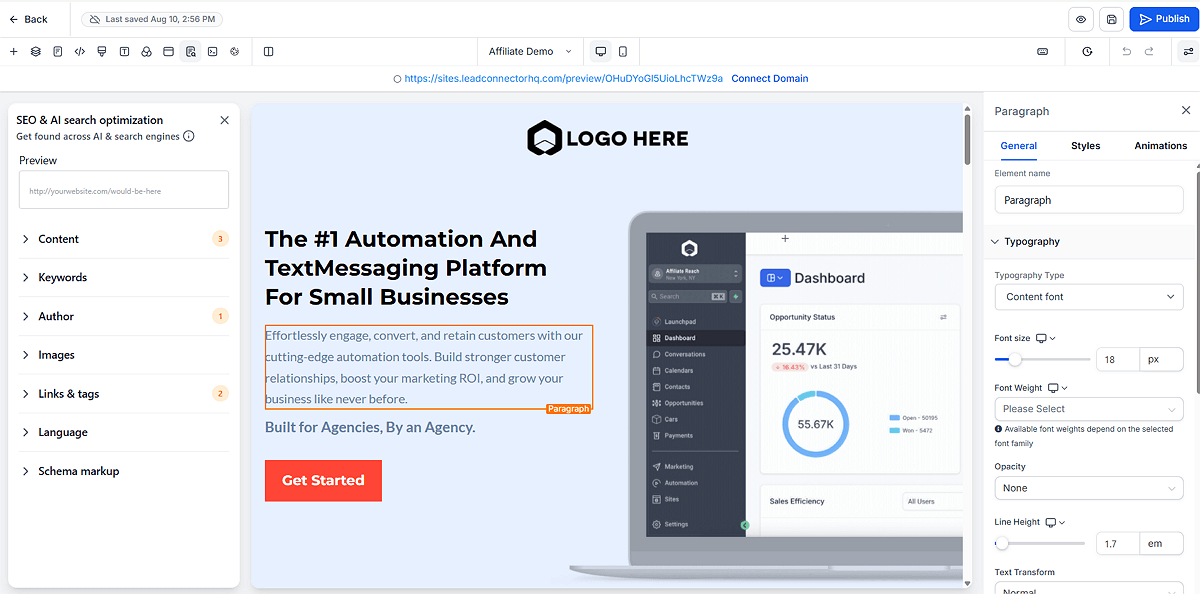1200x594 pixels.
Task: Edit the Element name field
Action: [1089, 200]
